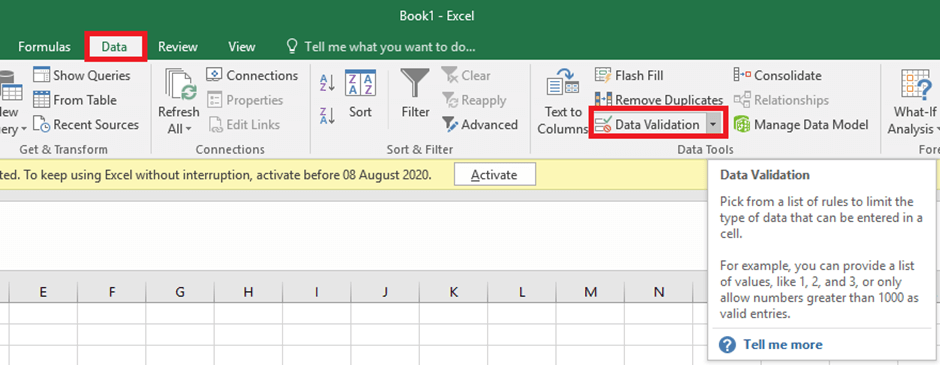Open Advanced filter options
Screen dimensions: 940x365
click(480, 125)
